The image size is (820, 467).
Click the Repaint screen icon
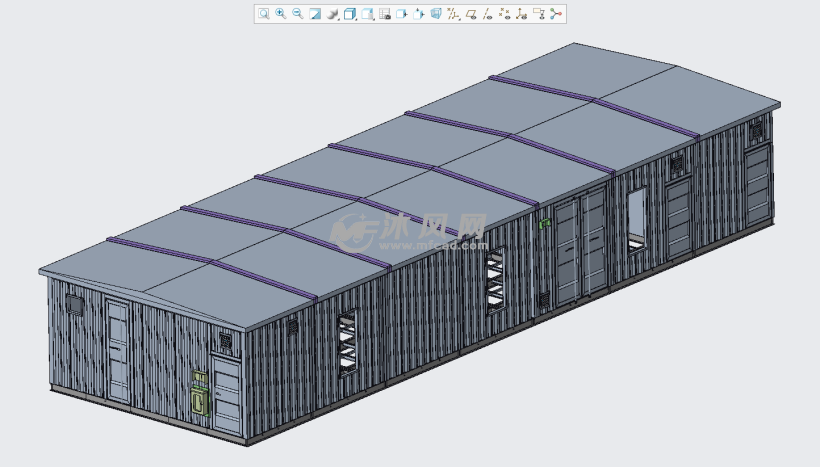click(315, 14)
